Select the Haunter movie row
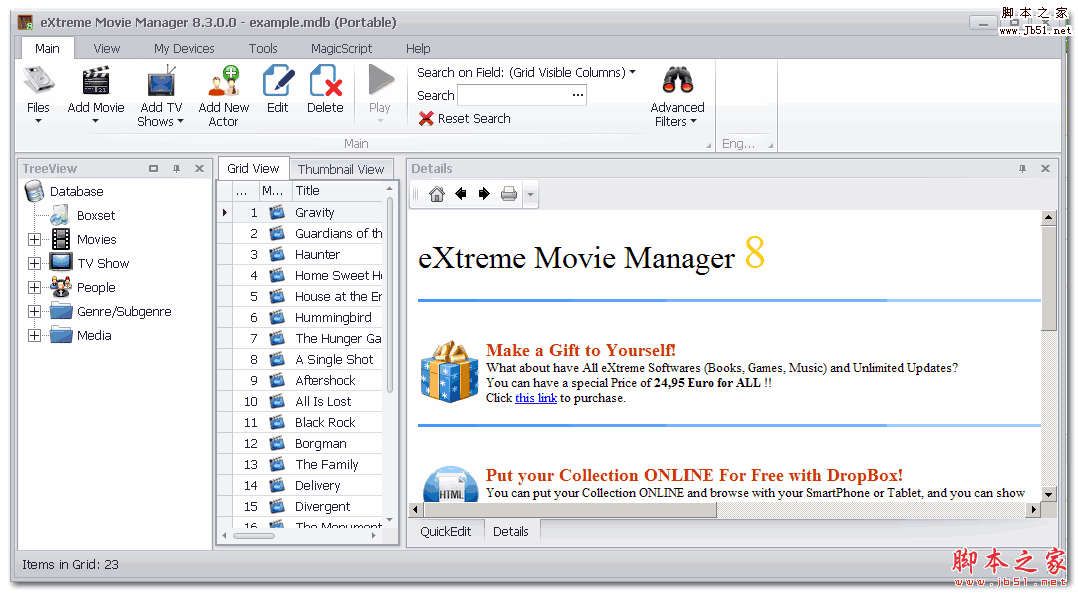The height and width of the screenshot is (593, 1078). point(307,255)
